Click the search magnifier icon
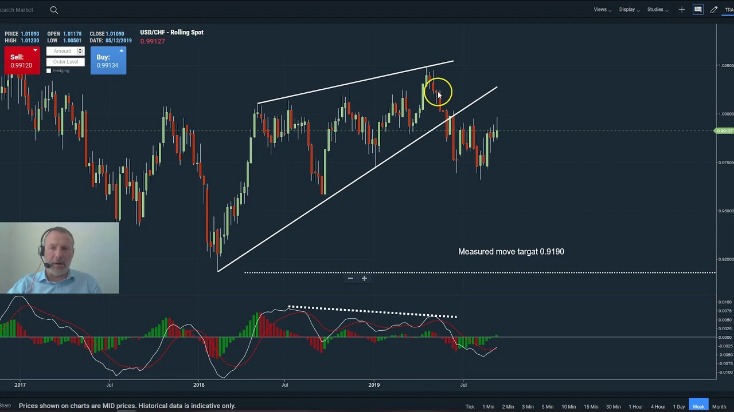The width and height of the screenshot is (734, 412). (x=54, y=10)
